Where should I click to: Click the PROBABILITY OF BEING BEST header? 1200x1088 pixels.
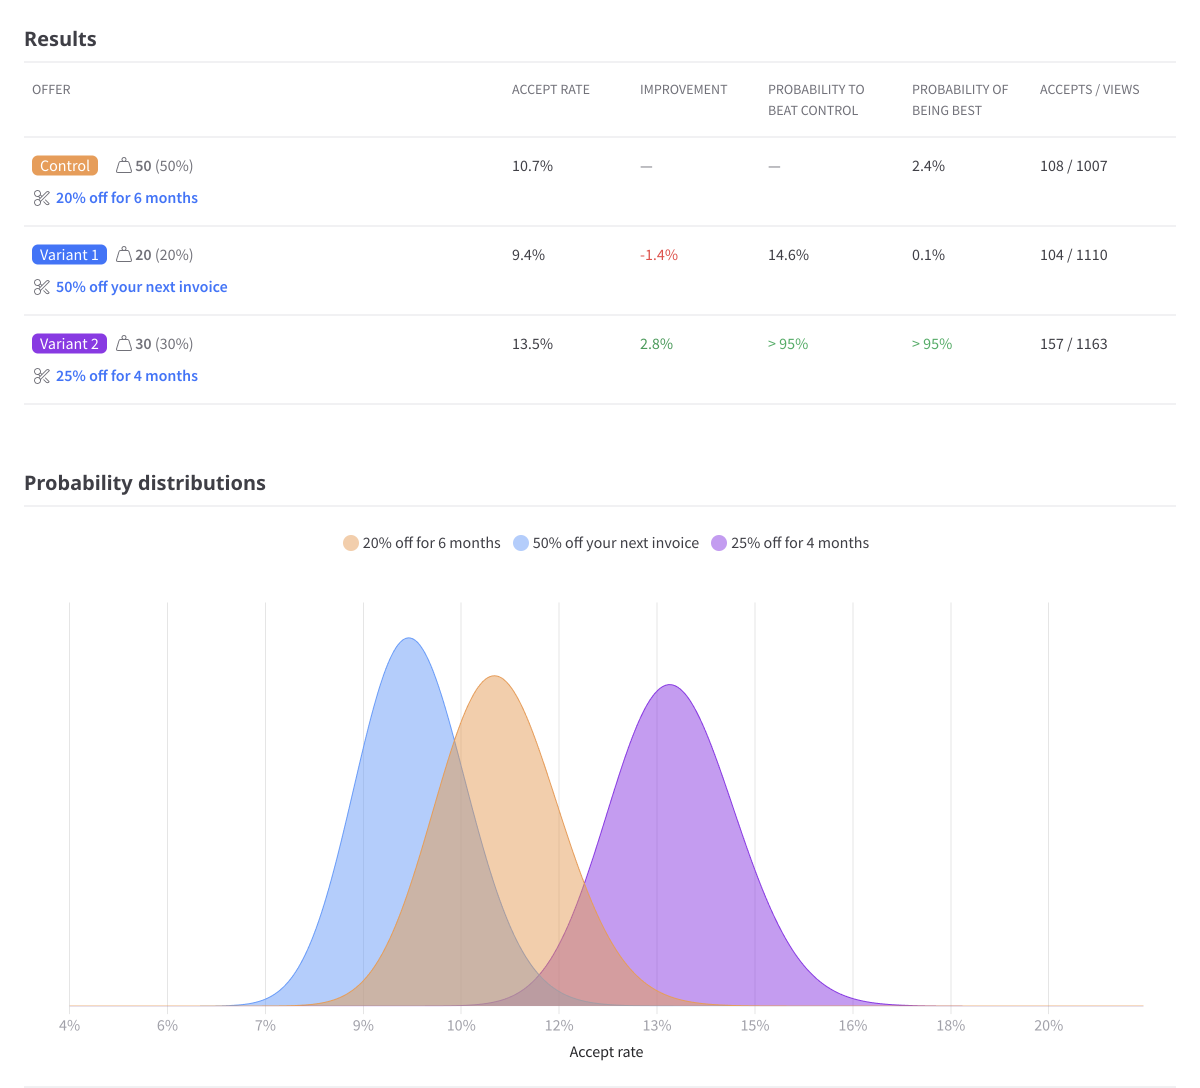point(959,99)
